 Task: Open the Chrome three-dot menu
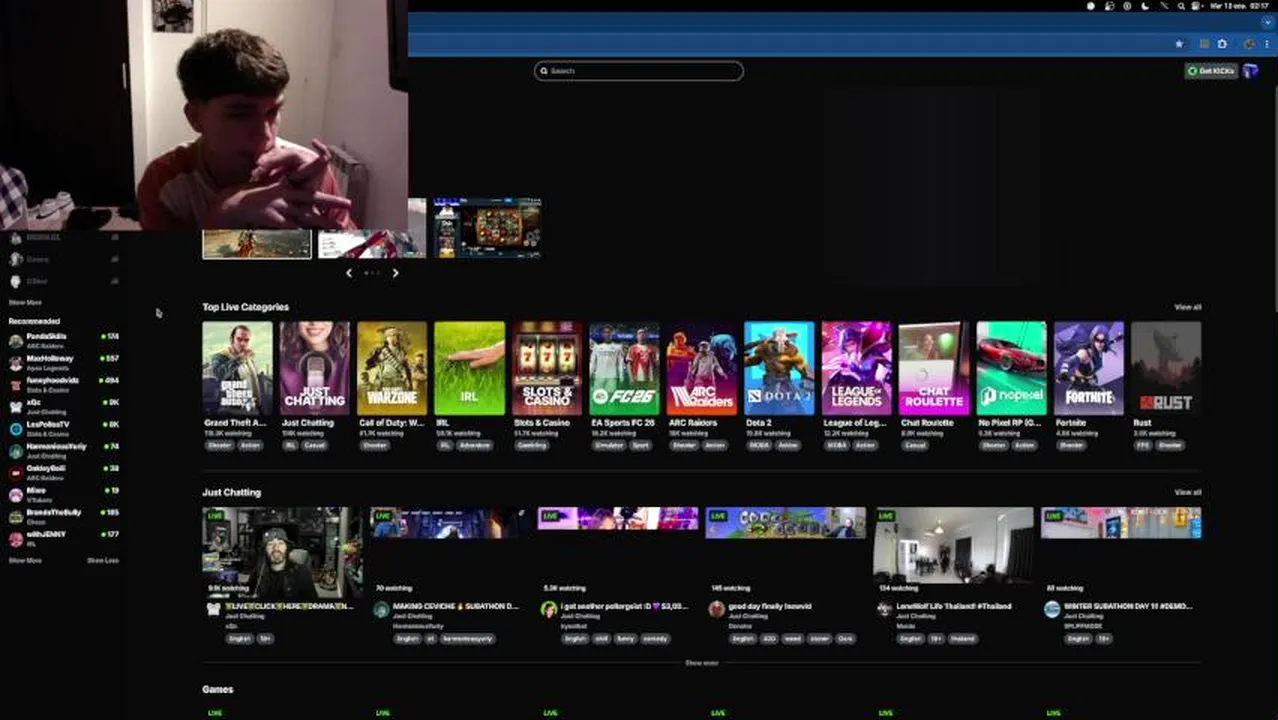(1267, 44)
